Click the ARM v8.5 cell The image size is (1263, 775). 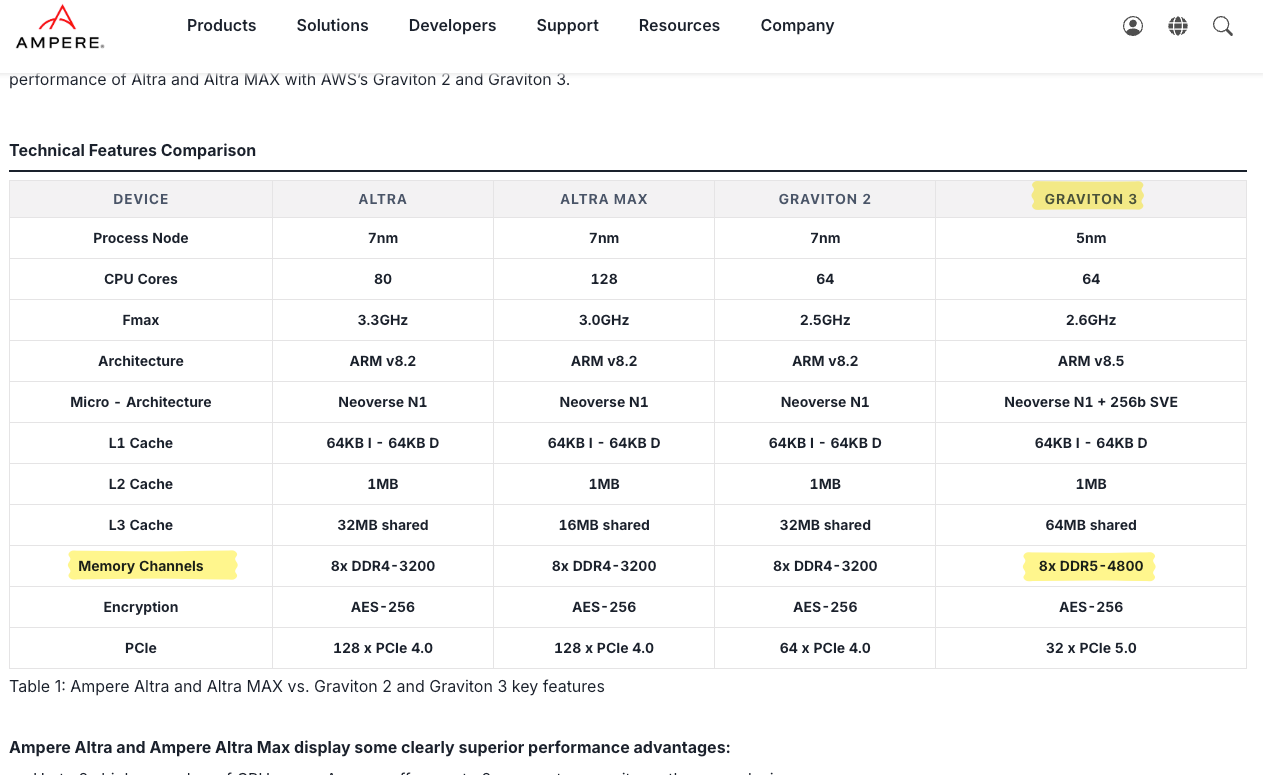coord(1091,361)
